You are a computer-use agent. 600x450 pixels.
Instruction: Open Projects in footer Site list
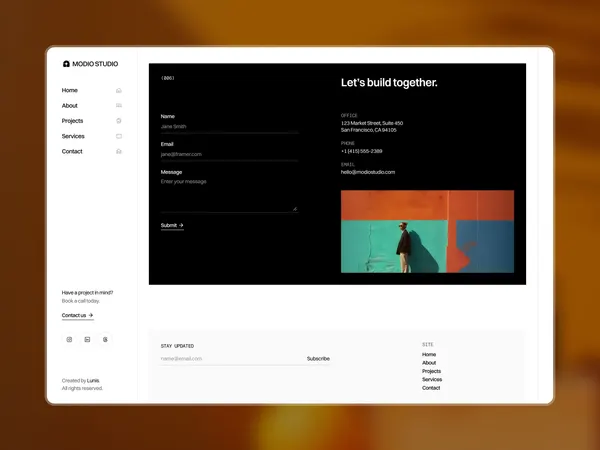(x=431, y=371)
